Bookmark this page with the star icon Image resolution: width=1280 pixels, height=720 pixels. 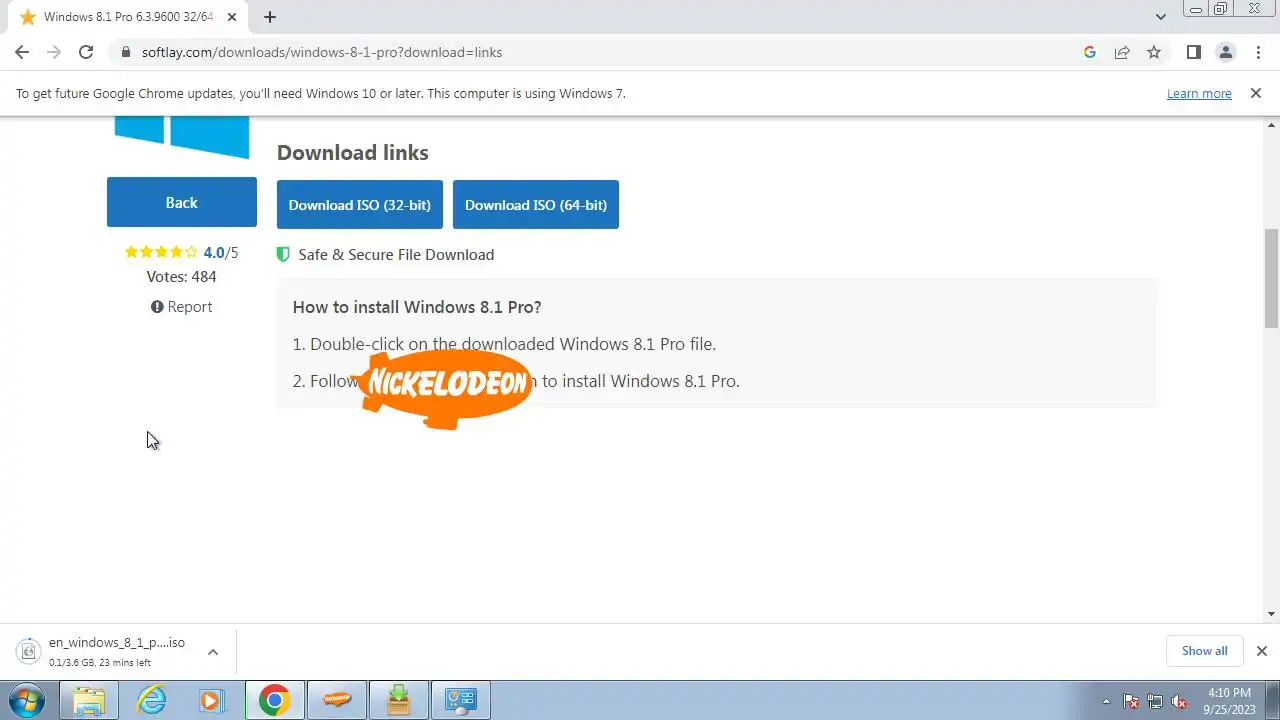point(1154,52)
